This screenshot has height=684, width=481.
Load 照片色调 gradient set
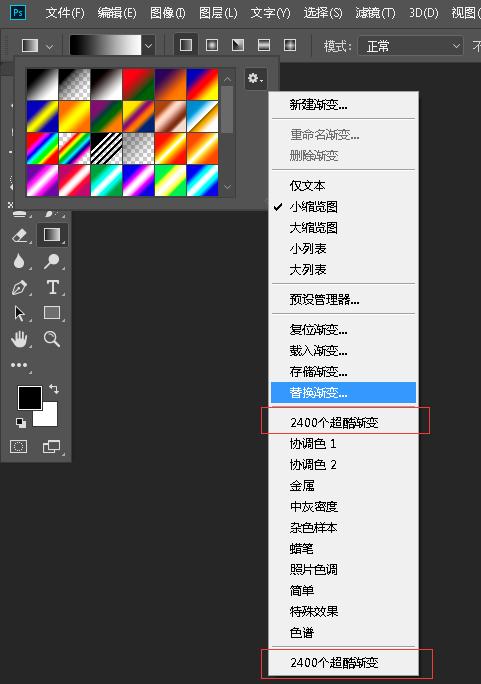(x=343, y=569)
